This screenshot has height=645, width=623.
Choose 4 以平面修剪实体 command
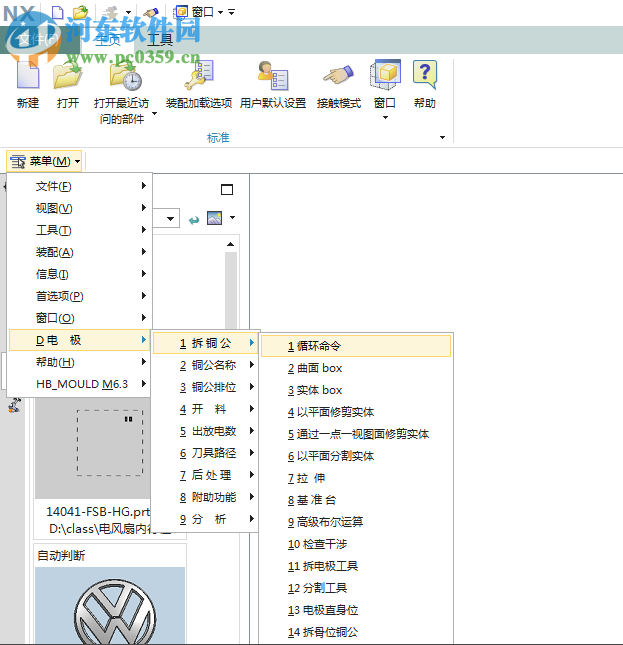point(356,412)
